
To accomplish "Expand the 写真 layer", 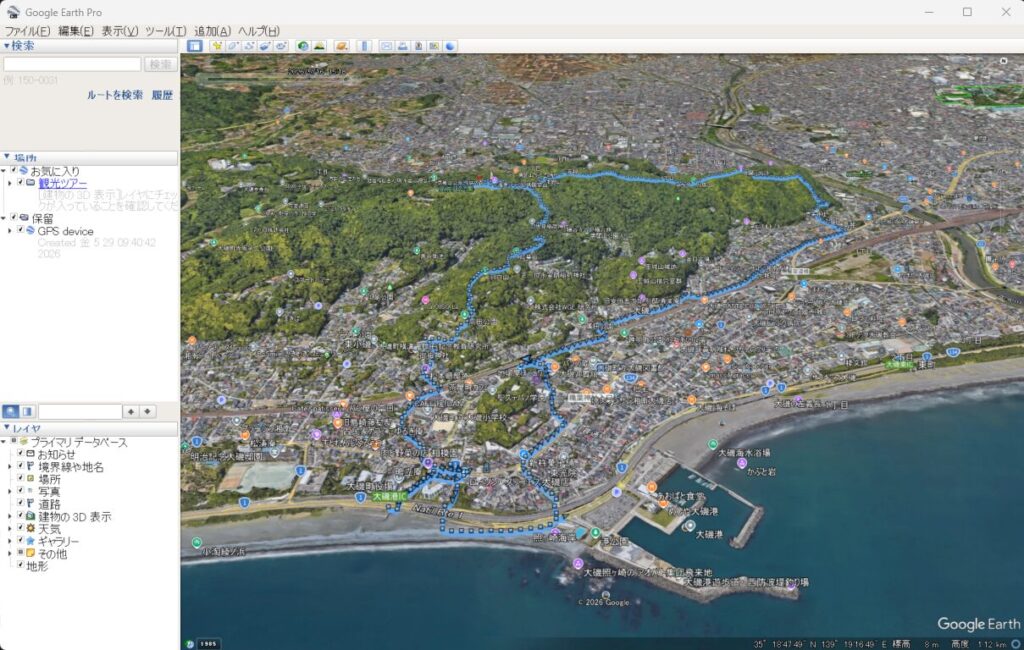I will pos(10,491).
